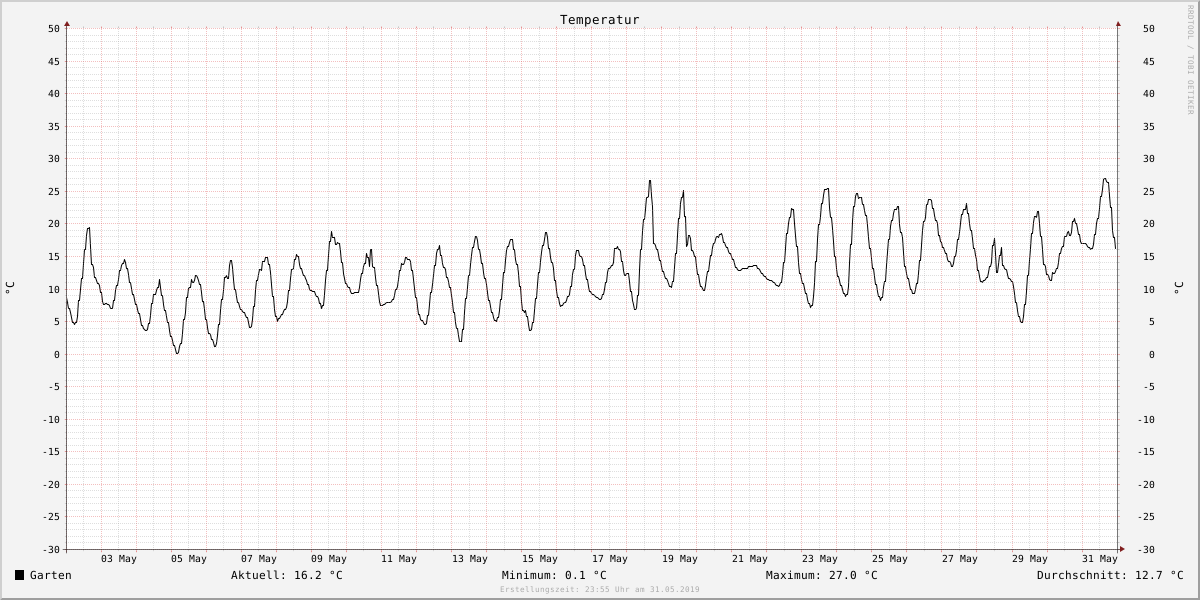Select the "29 May" date label
Screen dimensions: 1200x600
[1030, 559]
